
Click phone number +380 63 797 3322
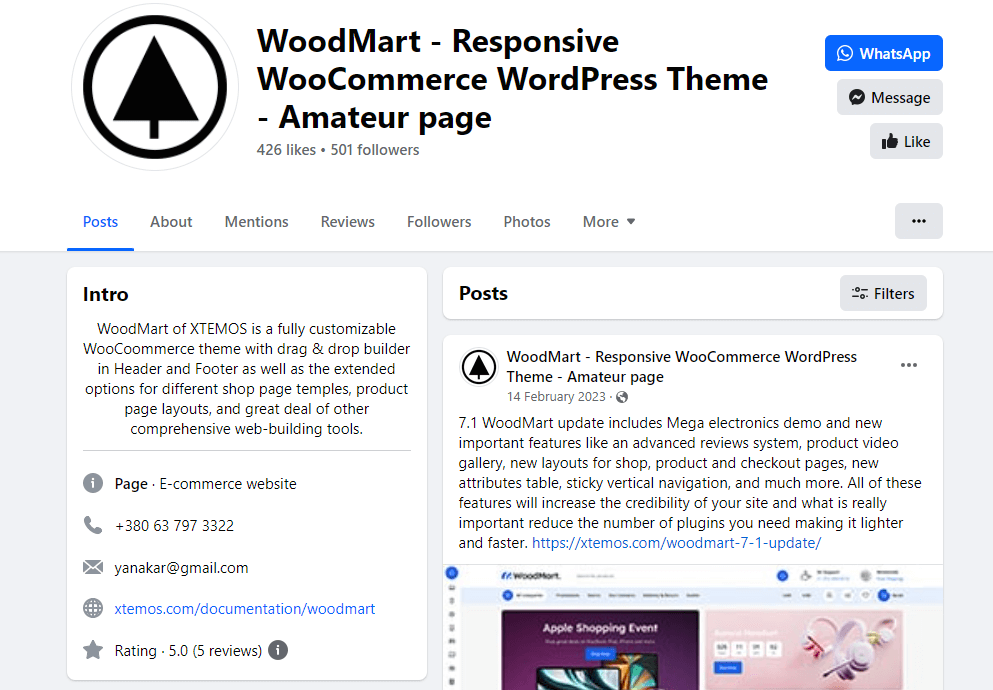click(x=174, y=526)
